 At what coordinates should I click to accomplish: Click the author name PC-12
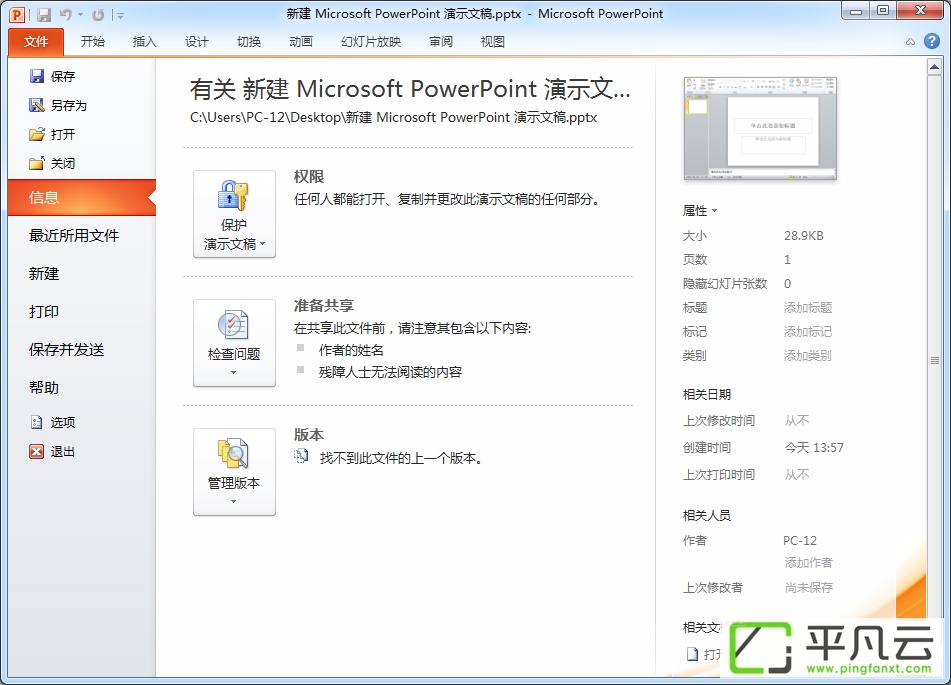[800, 540]
